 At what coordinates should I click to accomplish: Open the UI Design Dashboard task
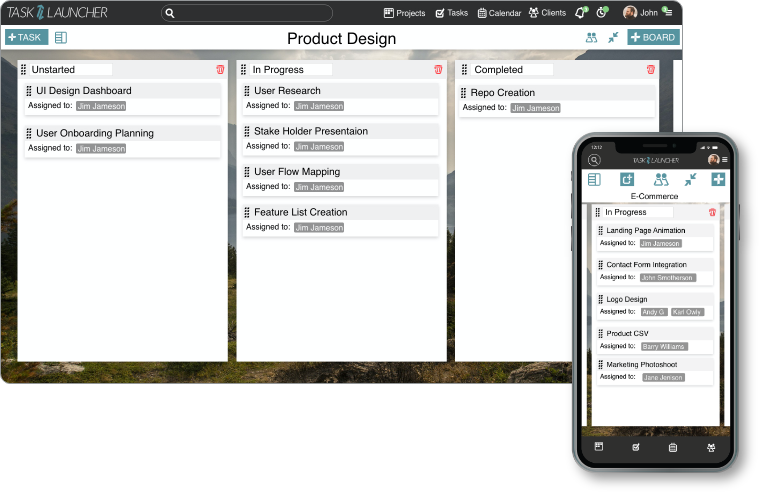[122, 99]
